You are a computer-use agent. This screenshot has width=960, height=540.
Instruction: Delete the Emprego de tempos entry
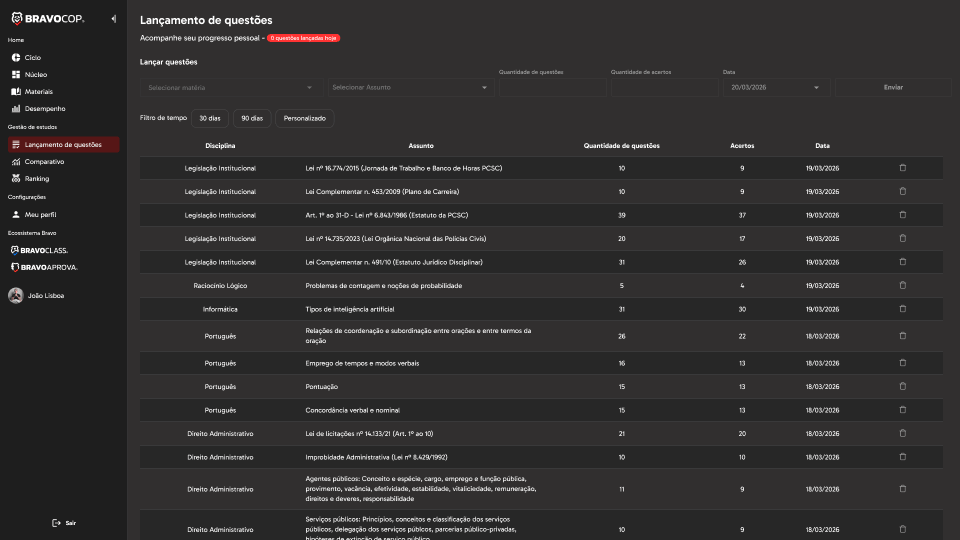[x=902, y=363]
